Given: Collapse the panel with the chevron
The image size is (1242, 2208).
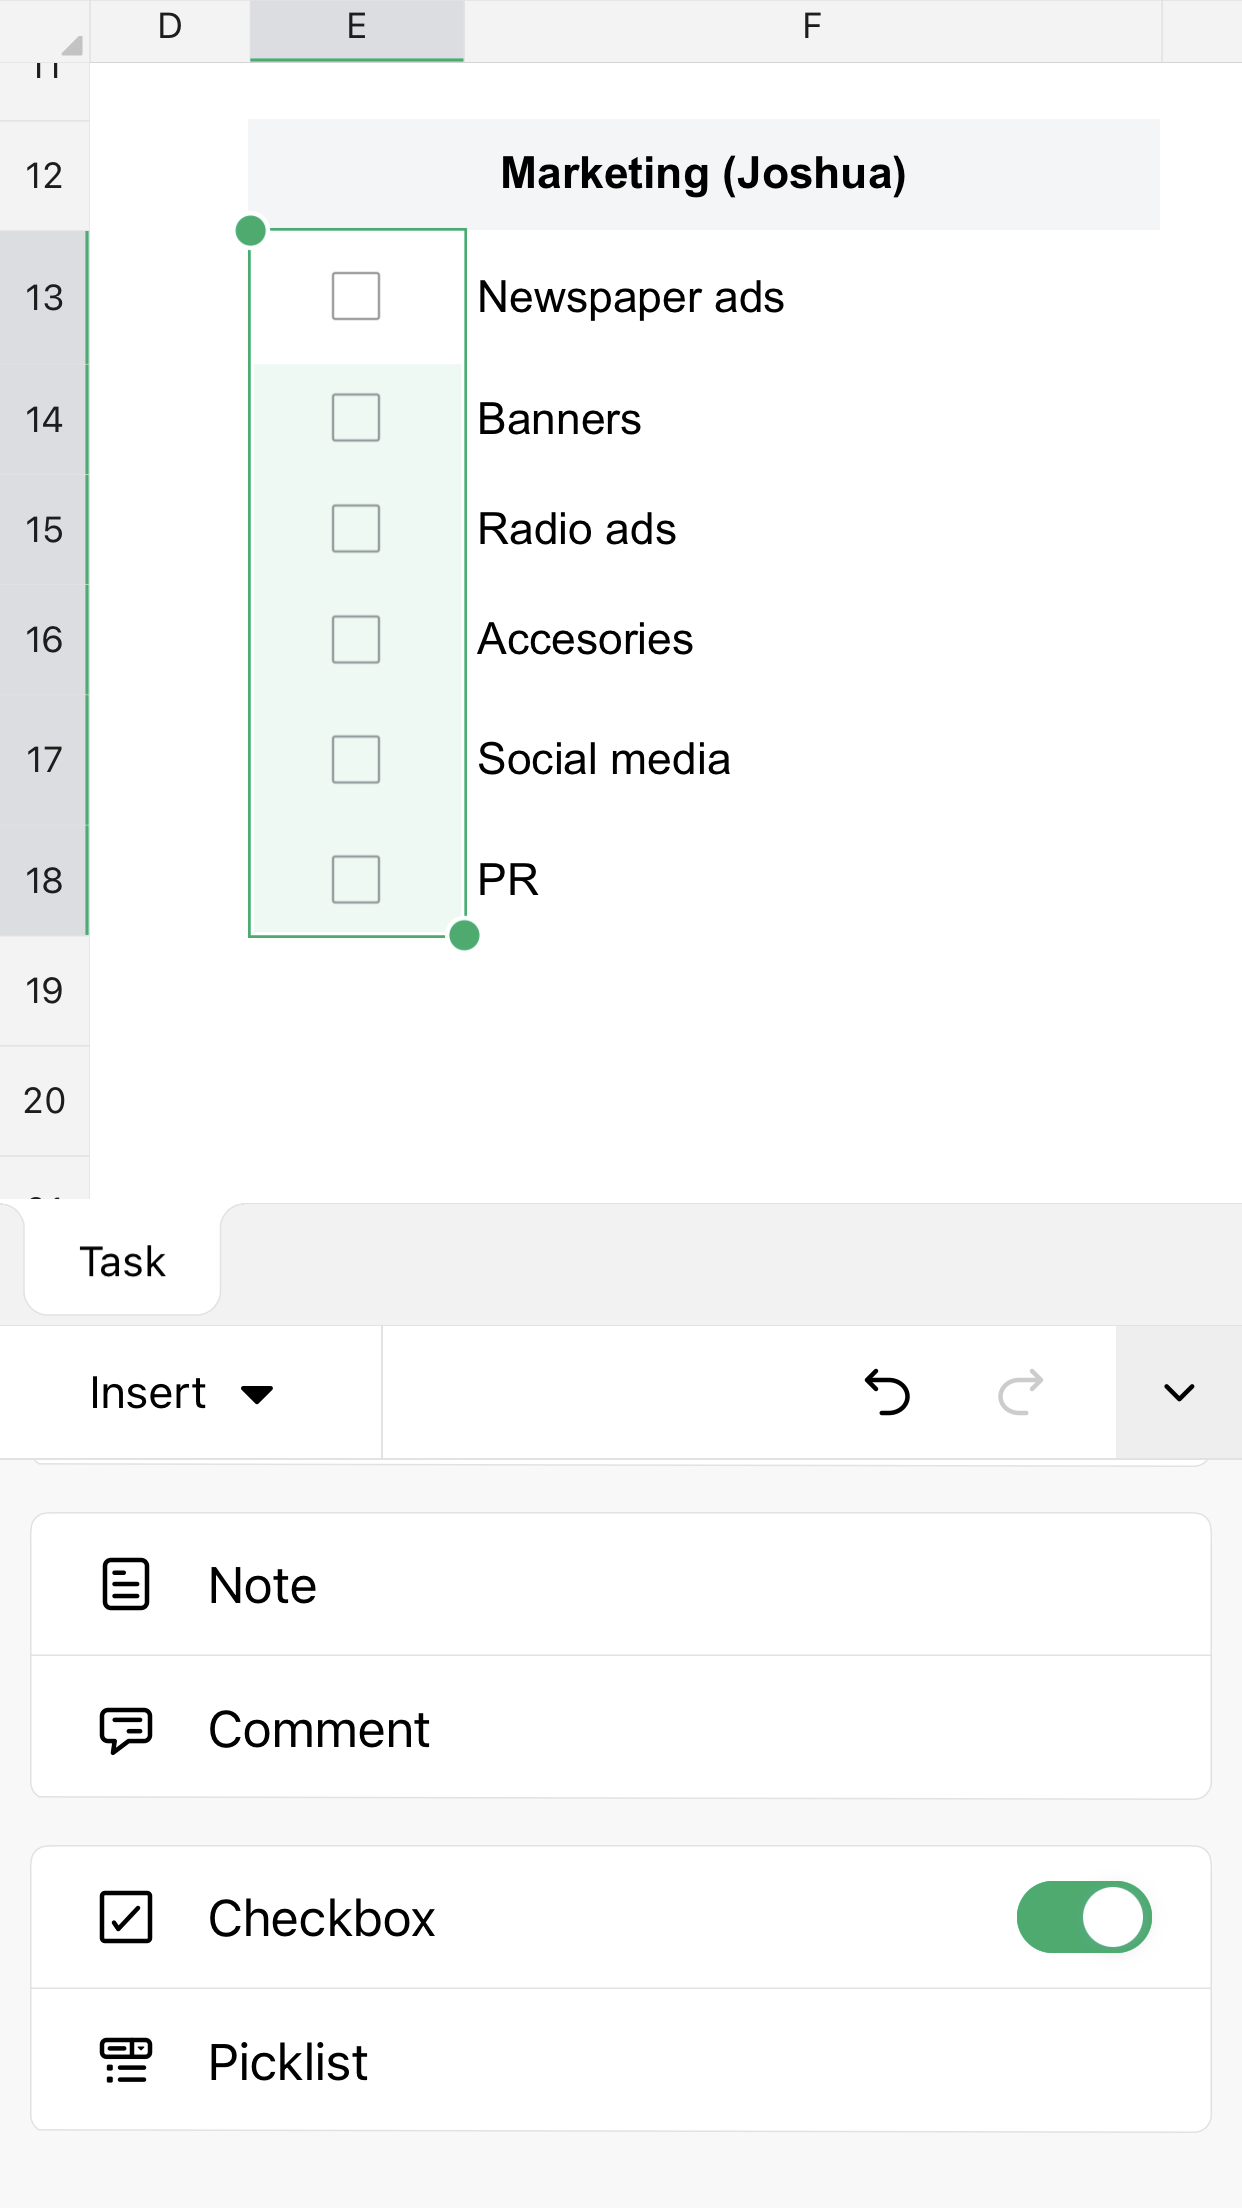Looking at the screenshot, I should click(x=1179, y=1392).
